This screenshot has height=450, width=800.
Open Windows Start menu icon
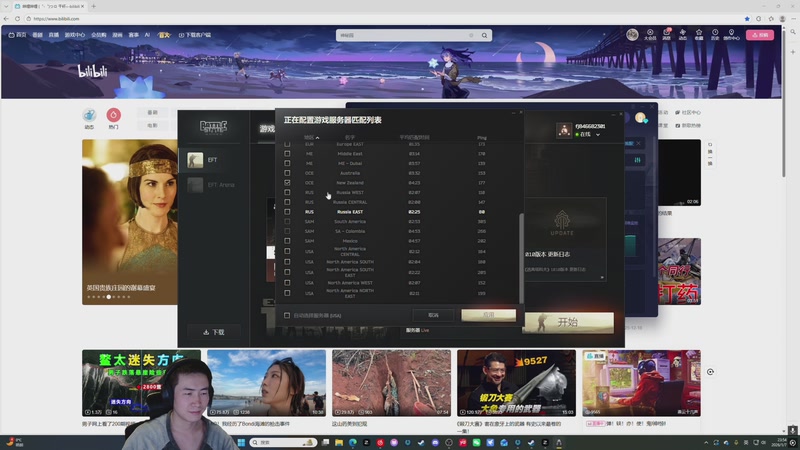(x=241, y=442)
